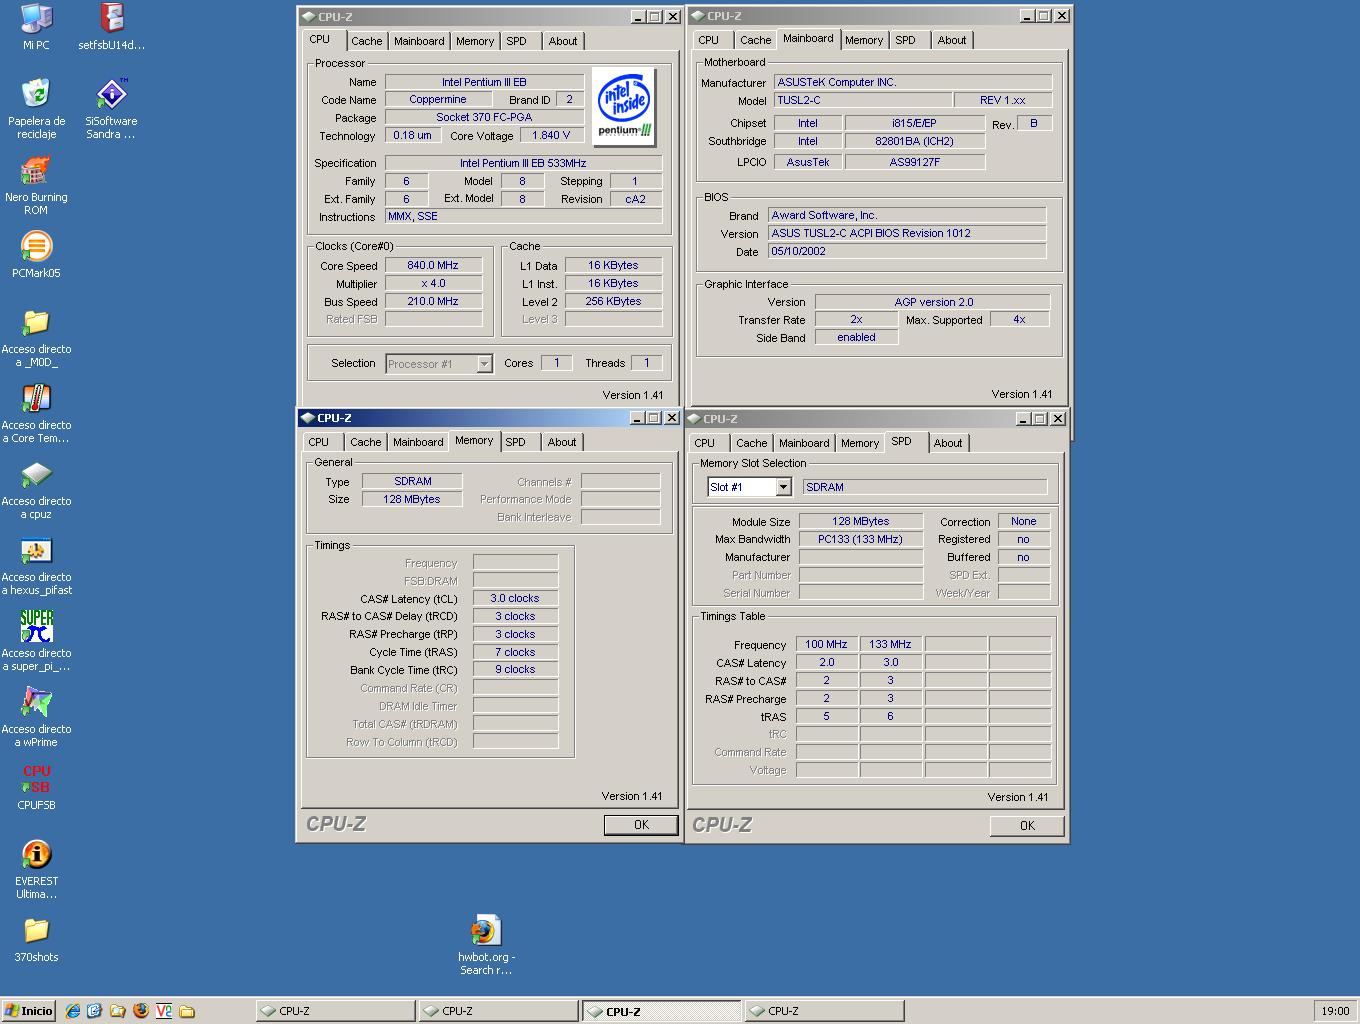The width and height of the screenshot is (1360, 1024).
Task: Click the Southbridge value 82801BA (ICH2)
Action: tap(914, 141)
